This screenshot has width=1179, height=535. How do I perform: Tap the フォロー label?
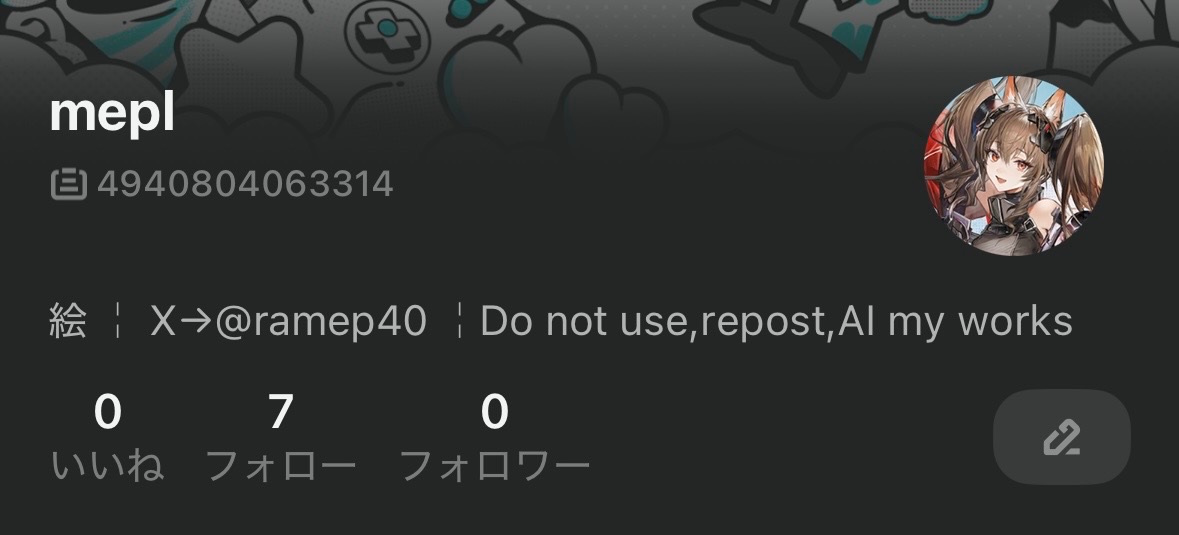(x=280, y=466)
